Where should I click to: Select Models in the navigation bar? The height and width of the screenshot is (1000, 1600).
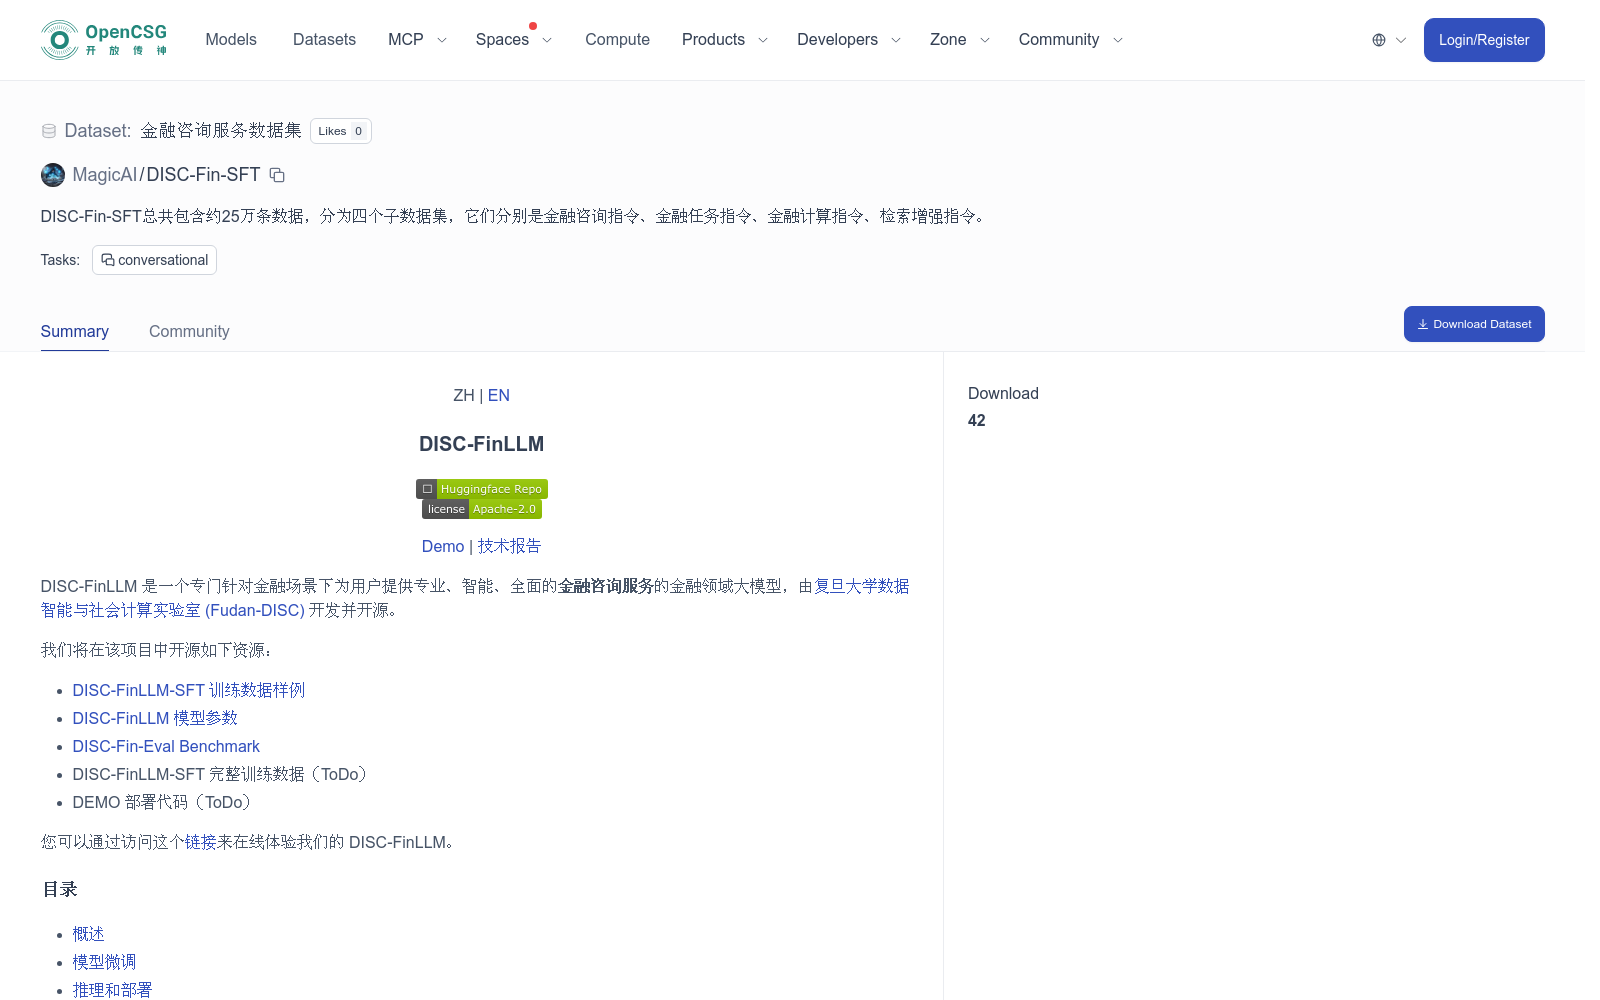230,39
